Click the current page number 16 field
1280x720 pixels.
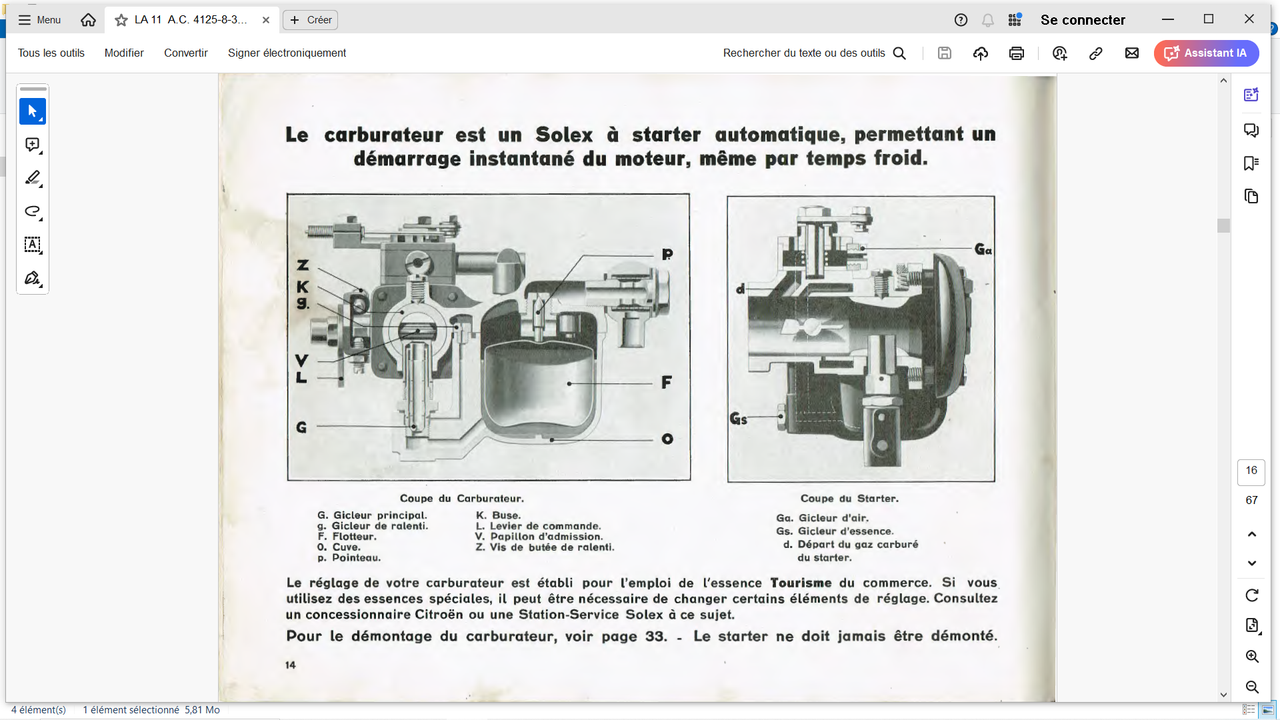click(x=1251, y=471)
